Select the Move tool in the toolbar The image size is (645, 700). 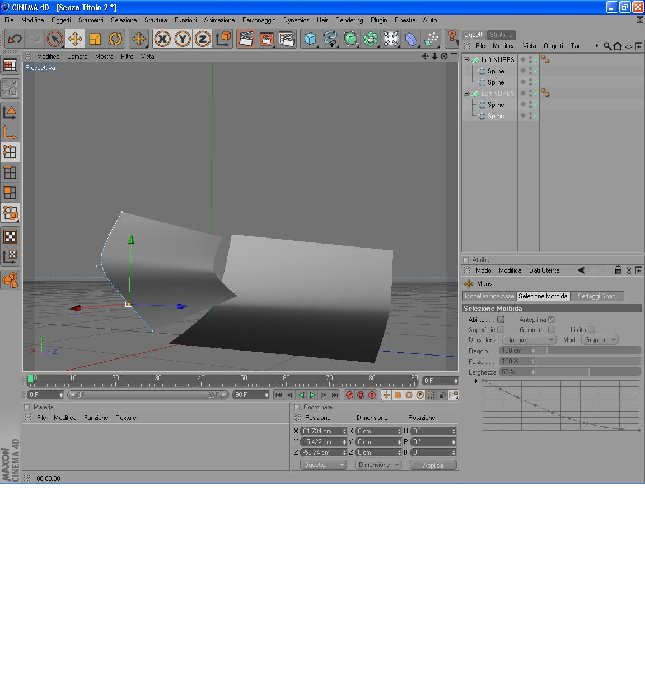[75, 39]
